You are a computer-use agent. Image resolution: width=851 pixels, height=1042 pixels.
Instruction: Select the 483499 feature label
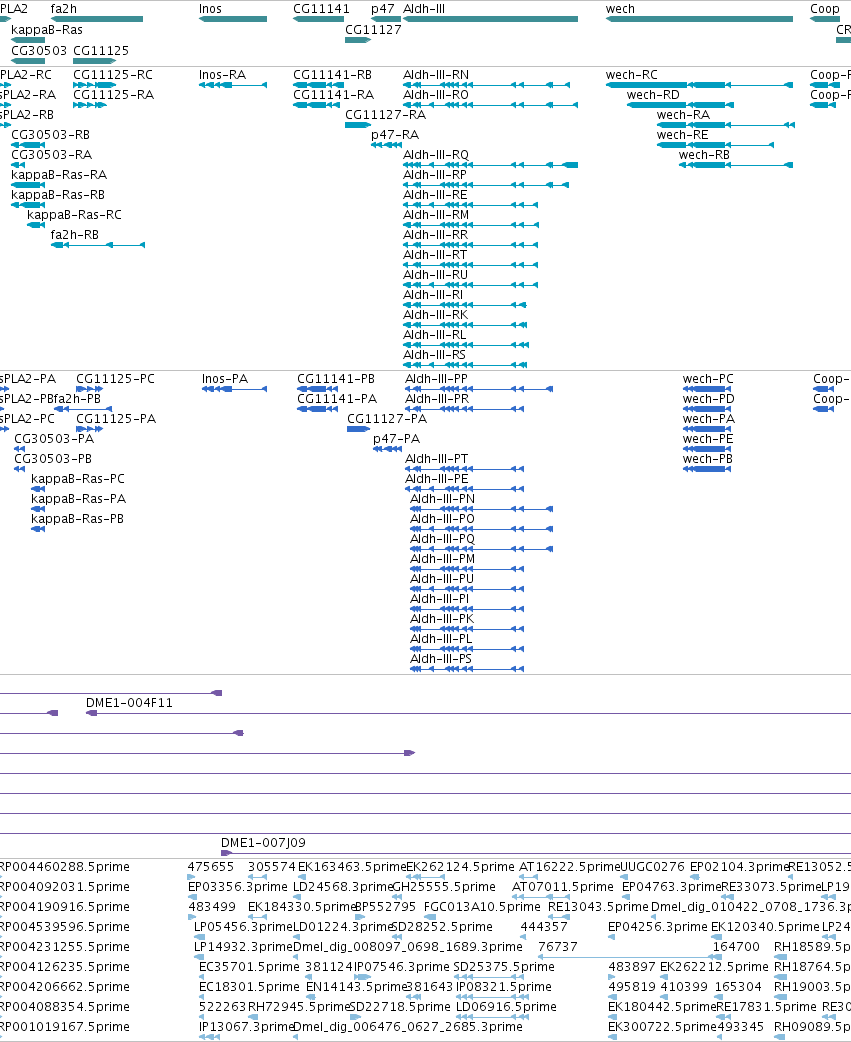point(212,906)
